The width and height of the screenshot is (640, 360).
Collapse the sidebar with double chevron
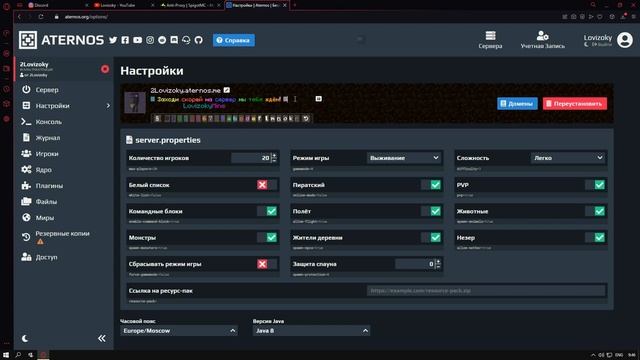click(102, 338)
